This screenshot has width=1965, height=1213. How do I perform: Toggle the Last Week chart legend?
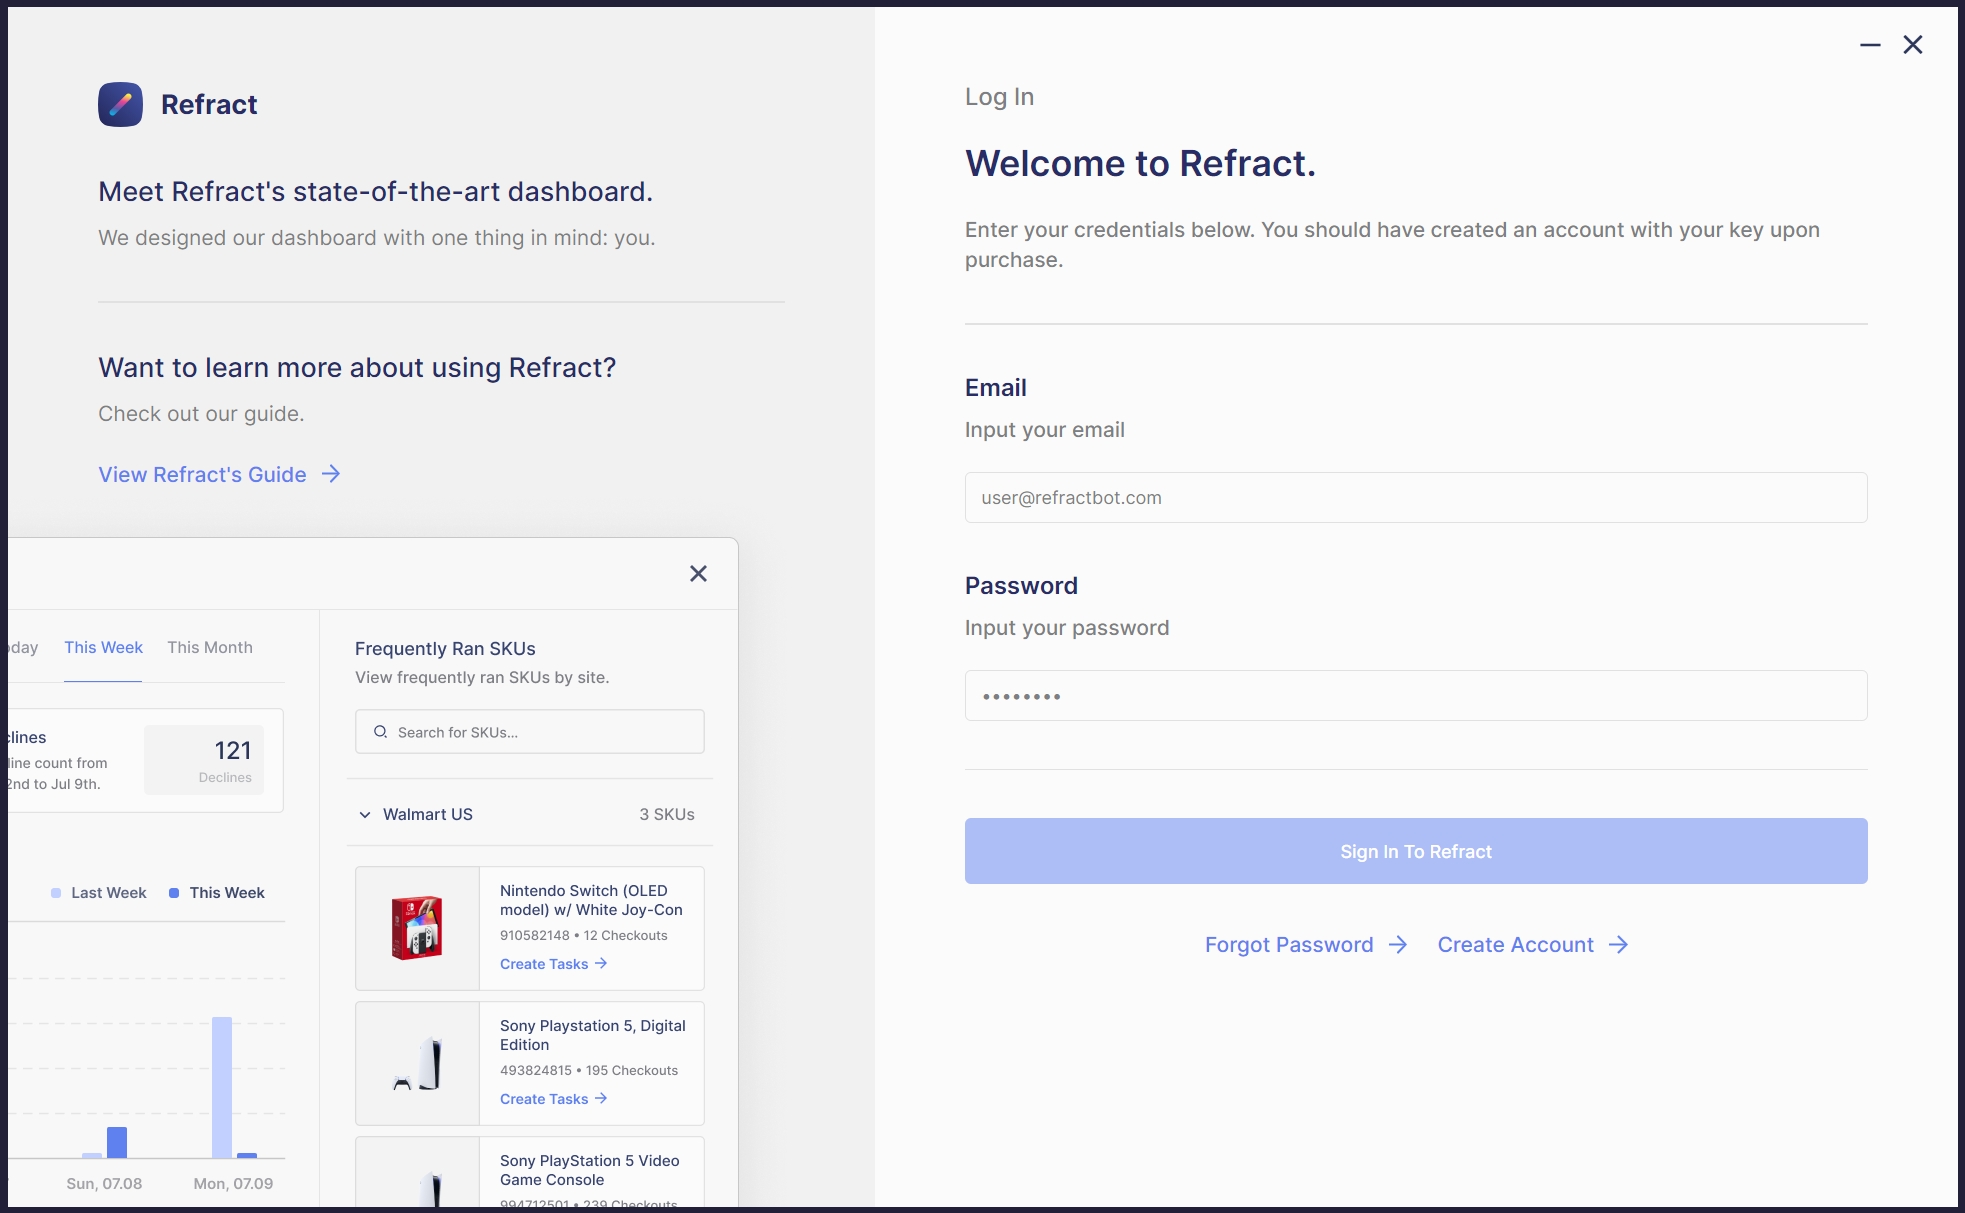pos(98,893)
